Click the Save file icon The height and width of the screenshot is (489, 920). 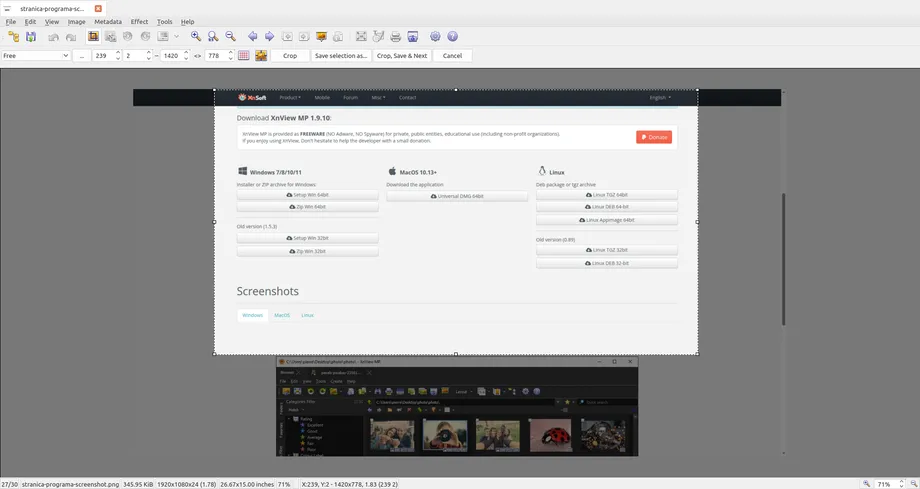pos(31,36)
